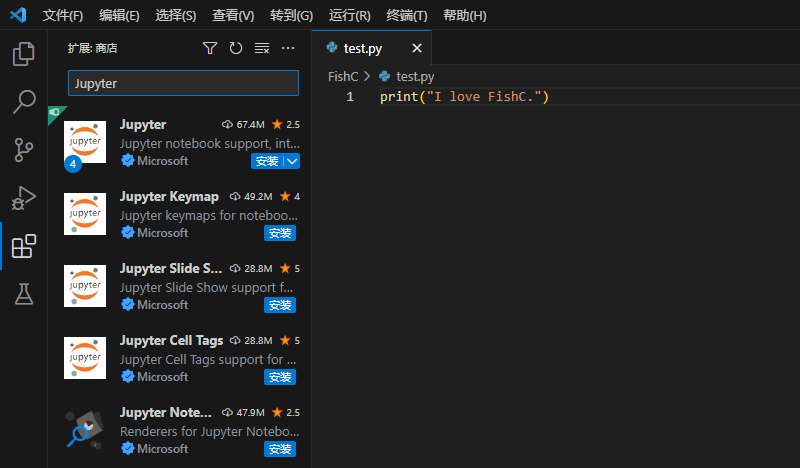This screenshot has height=468, width=800.
Task: Close the test.py tab
Action: pos(417,48)
